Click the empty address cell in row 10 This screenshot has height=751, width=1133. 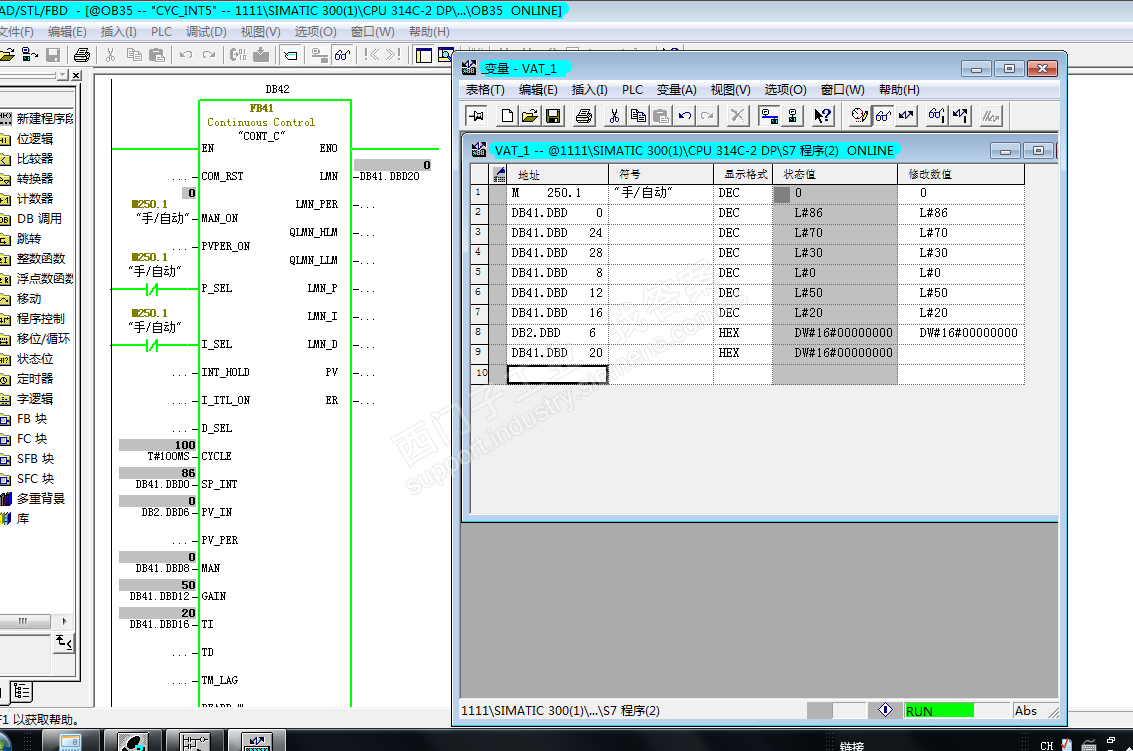pyautogui.click(x=557, y=374)
